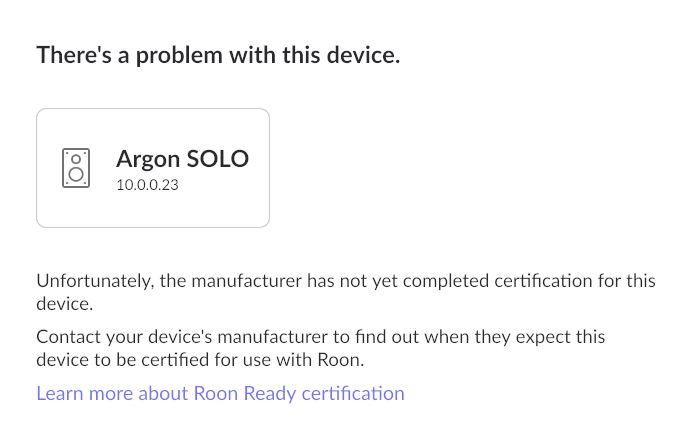Click the word "Unfortunately" in the first paragraph

click(94, 281)
